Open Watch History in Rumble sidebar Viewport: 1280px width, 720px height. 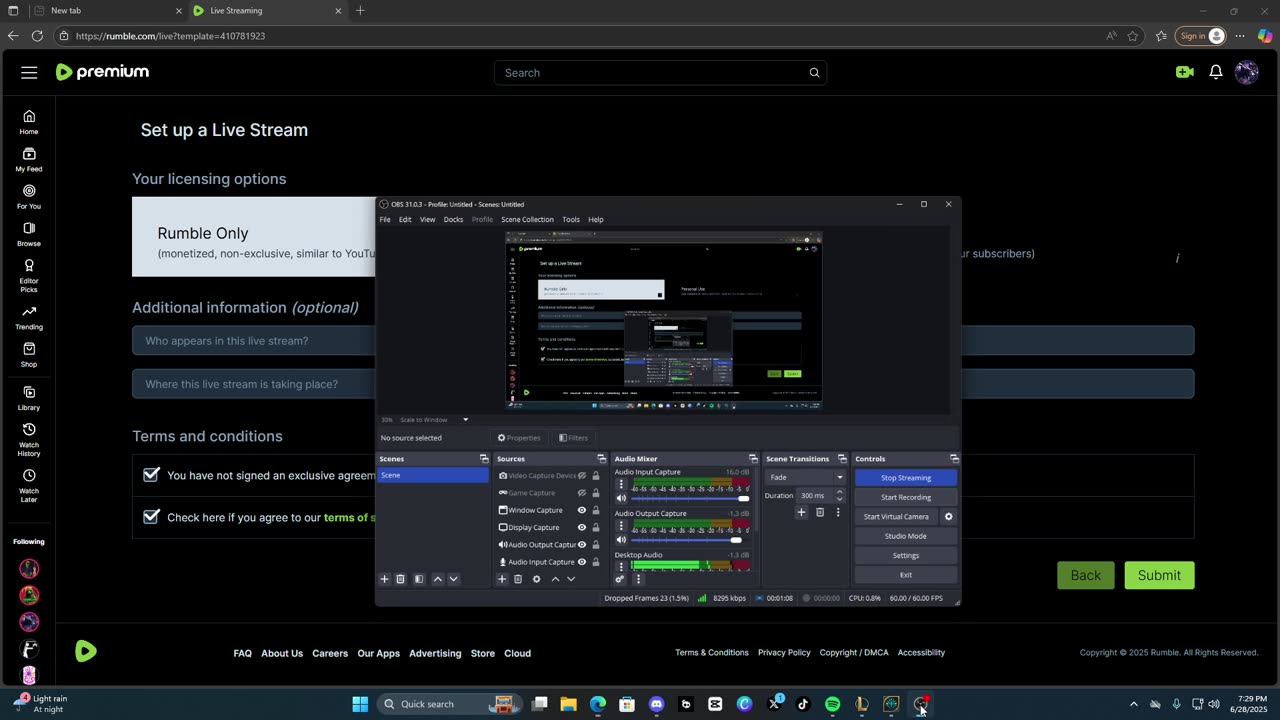[29, 440]
